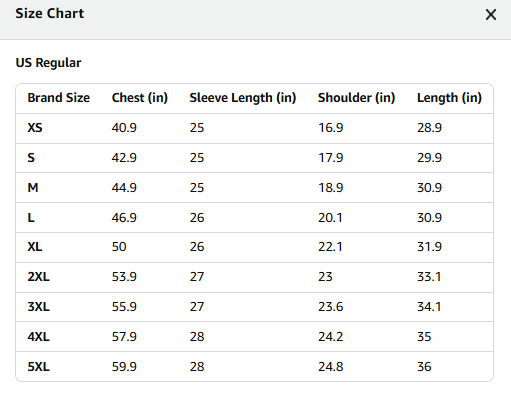511x402 pixels.
Task: Click the Shoulder (in) column header
Action: coord(356,98)
